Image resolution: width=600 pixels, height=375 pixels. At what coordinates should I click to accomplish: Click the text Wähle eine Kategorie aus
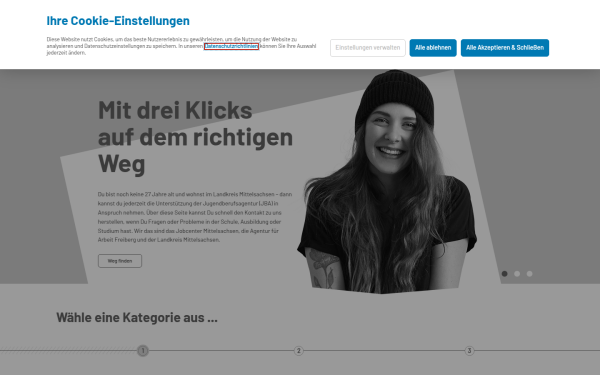[137, 318]
